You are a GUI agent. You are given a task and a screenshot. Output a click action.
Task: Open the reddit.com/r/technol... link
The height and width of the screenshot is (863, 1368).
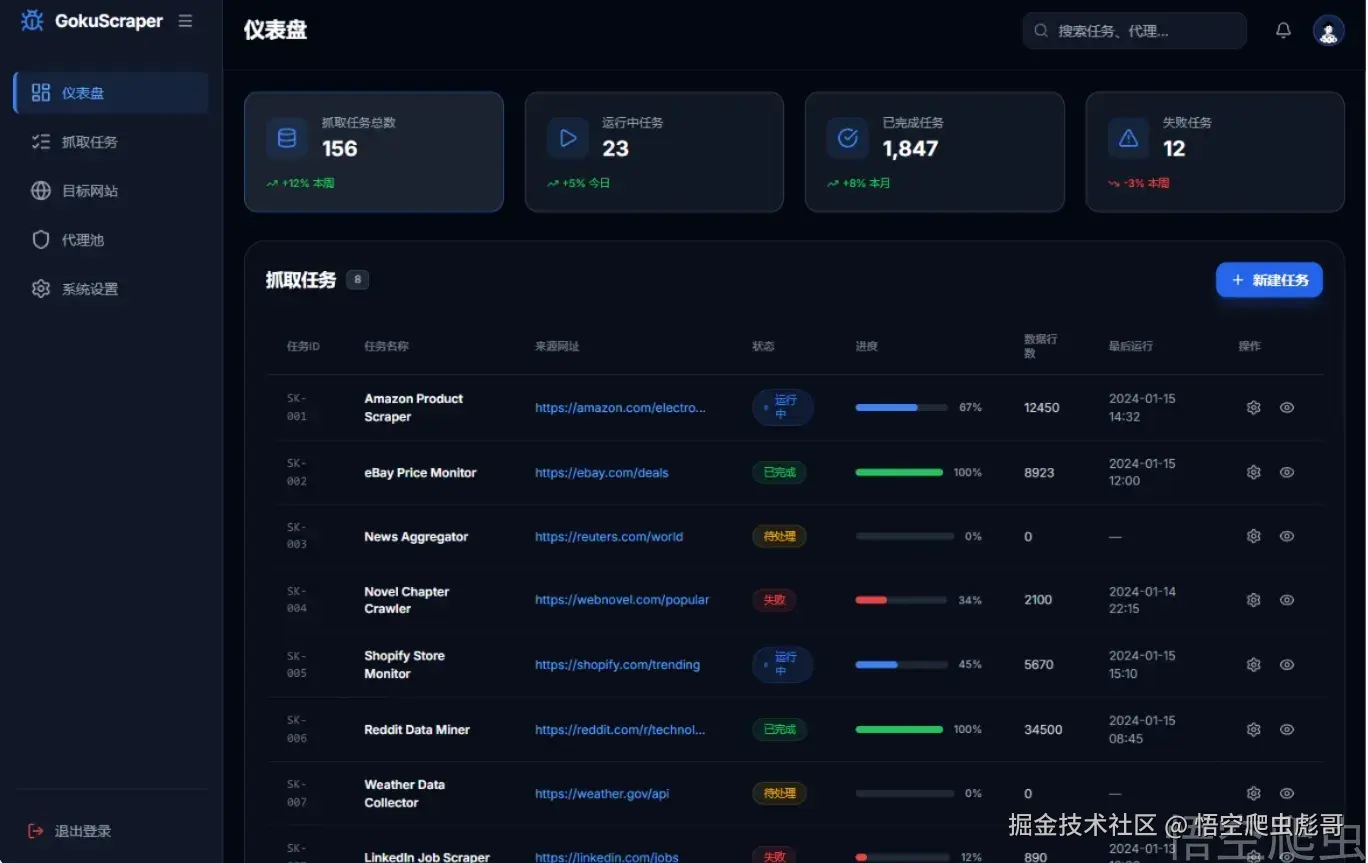(x=620, y=730)
